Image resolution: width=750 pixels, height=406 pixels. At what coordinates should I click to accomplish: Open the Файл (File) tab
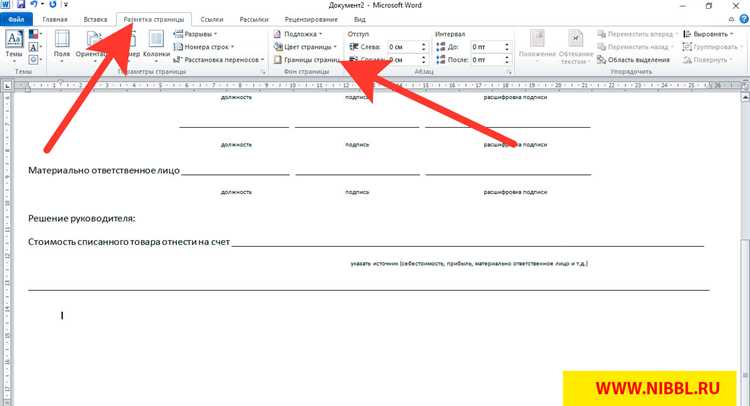(x=16, y=20)
